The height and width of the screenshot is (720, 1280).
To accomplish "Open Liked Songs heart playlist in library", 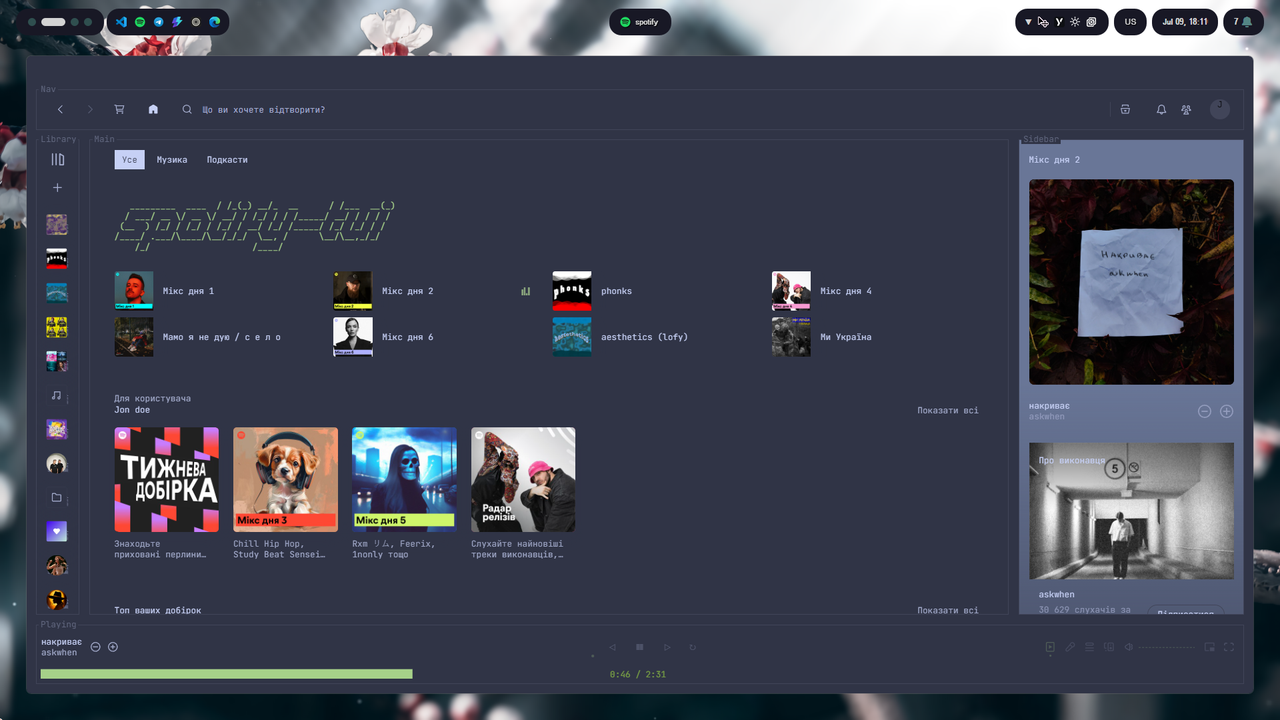I will [57, 531].
